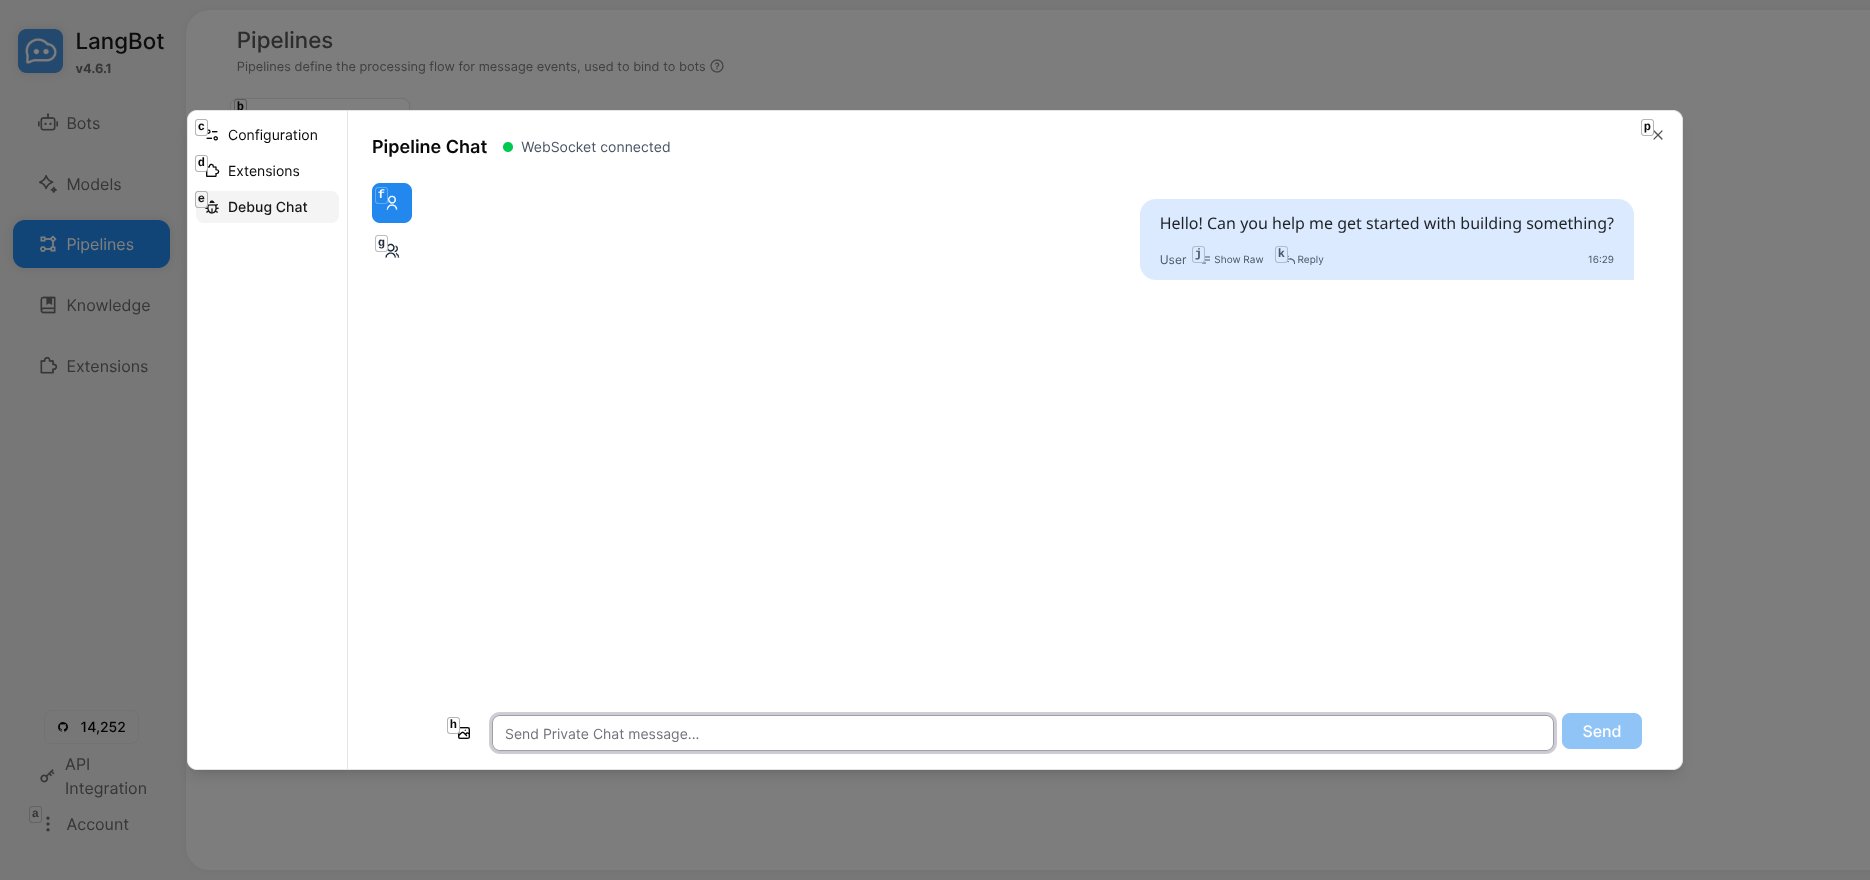Switch to the dialog's Extensions tab
This screenshot has height=880, width=1870.
267,171
